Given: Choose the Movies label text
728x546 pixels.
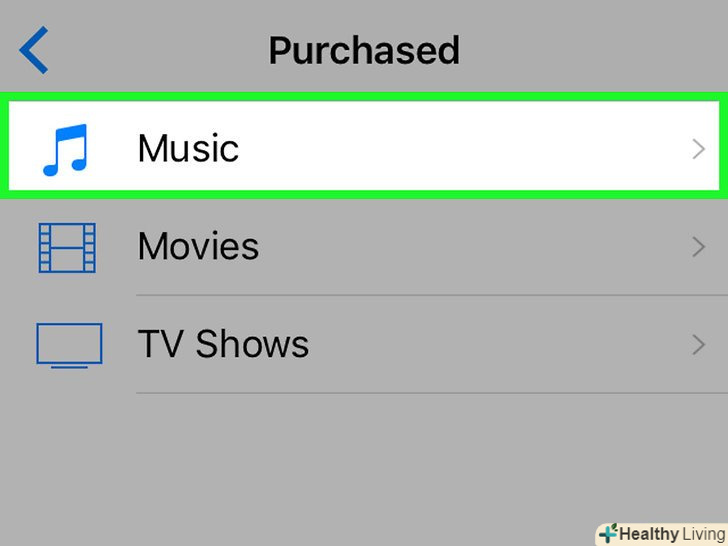Looking at the screenshot, I should click(198, 247).
